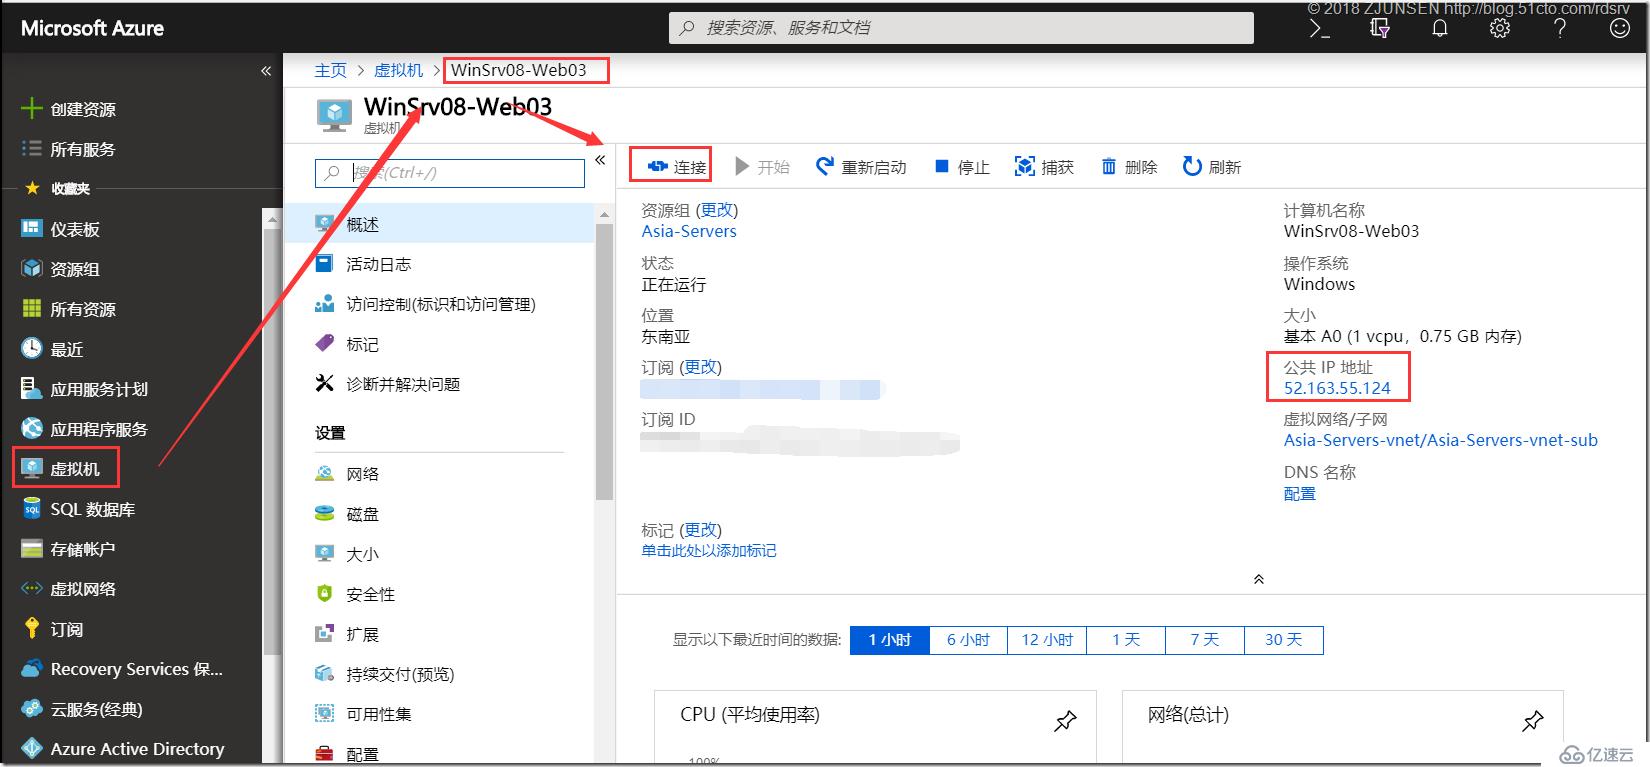
Task: Go to Home breadcrumb link
Action: click(x=330, y=70)
